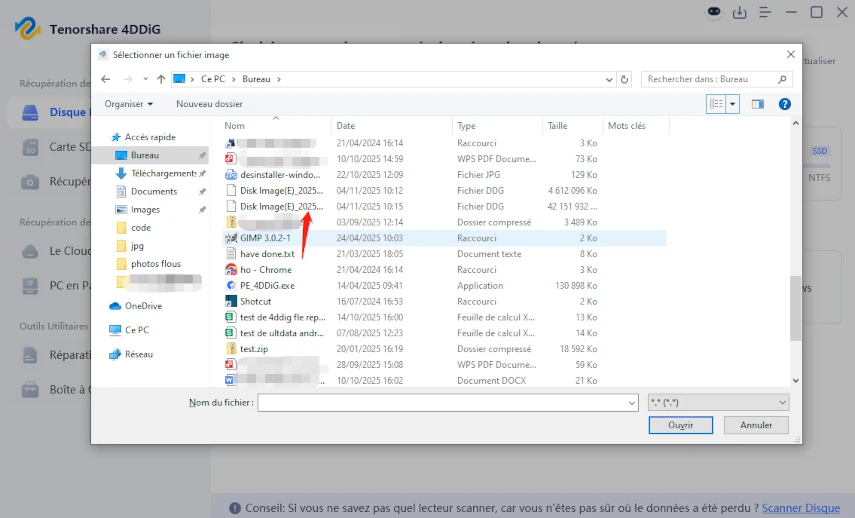Viewport: 855px width, 518px height.
Task: Select Bureau in the navigation pane
Action: pos(144,155)
